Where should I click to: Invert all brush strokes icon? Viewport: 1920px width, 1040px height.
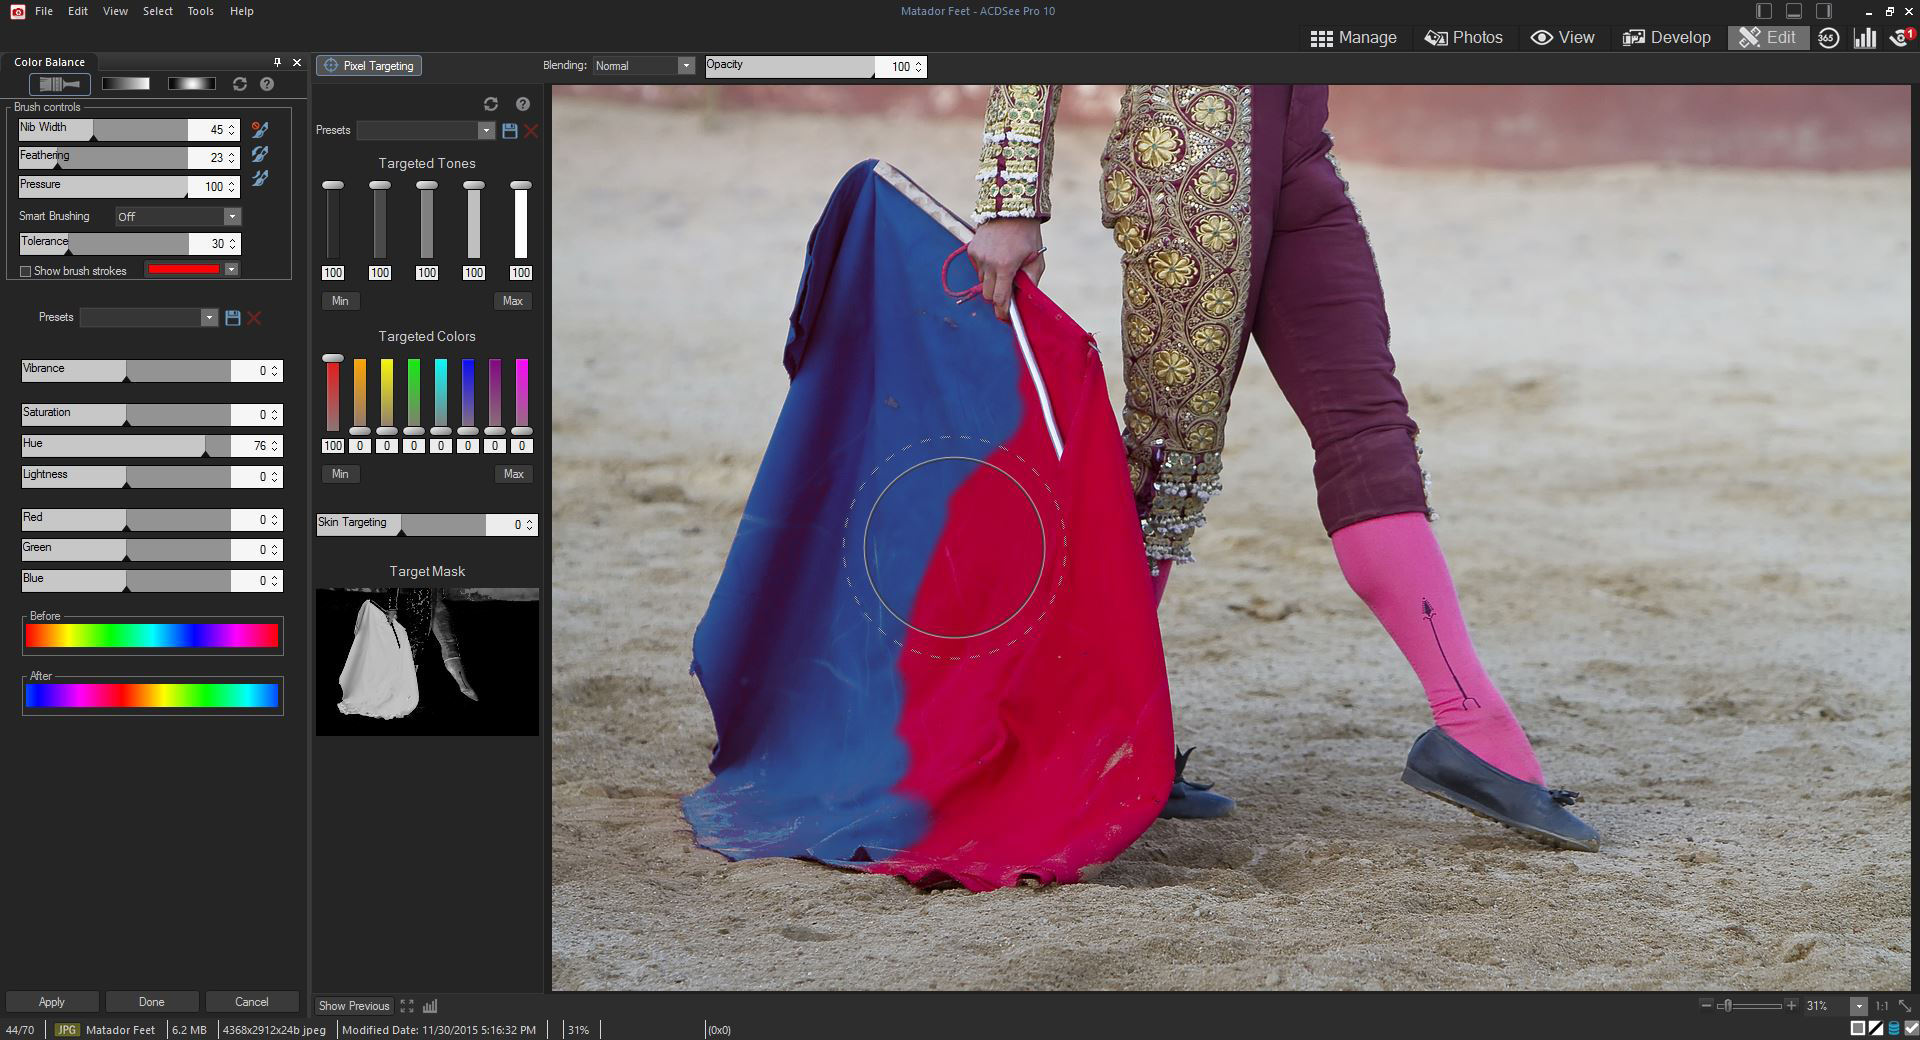(x=260, y=154)
